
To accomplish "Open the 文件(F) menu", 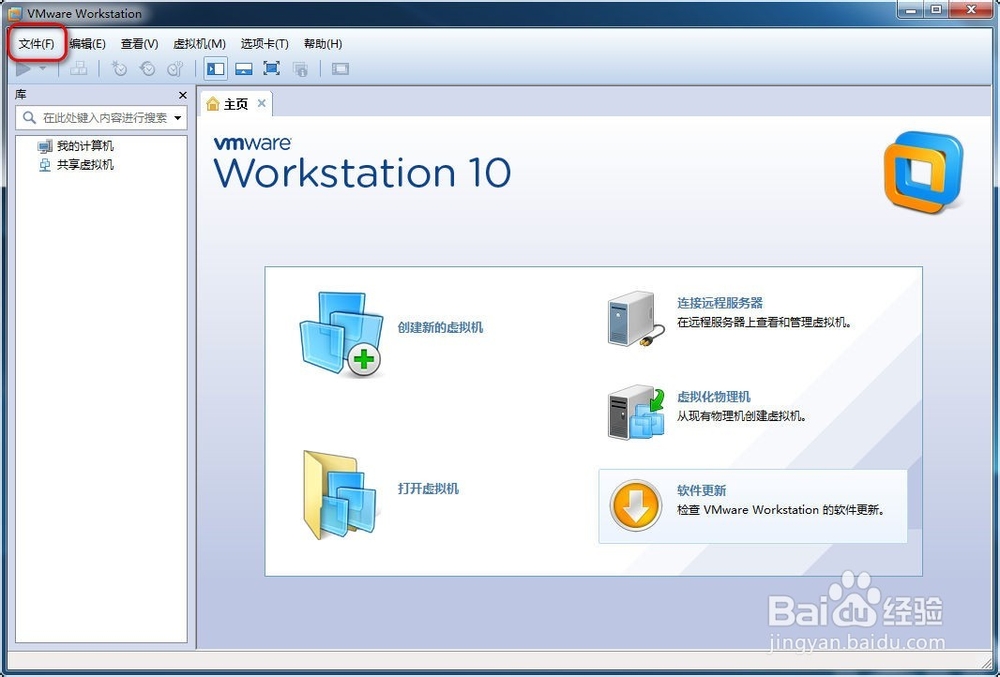I will [36, 44].
